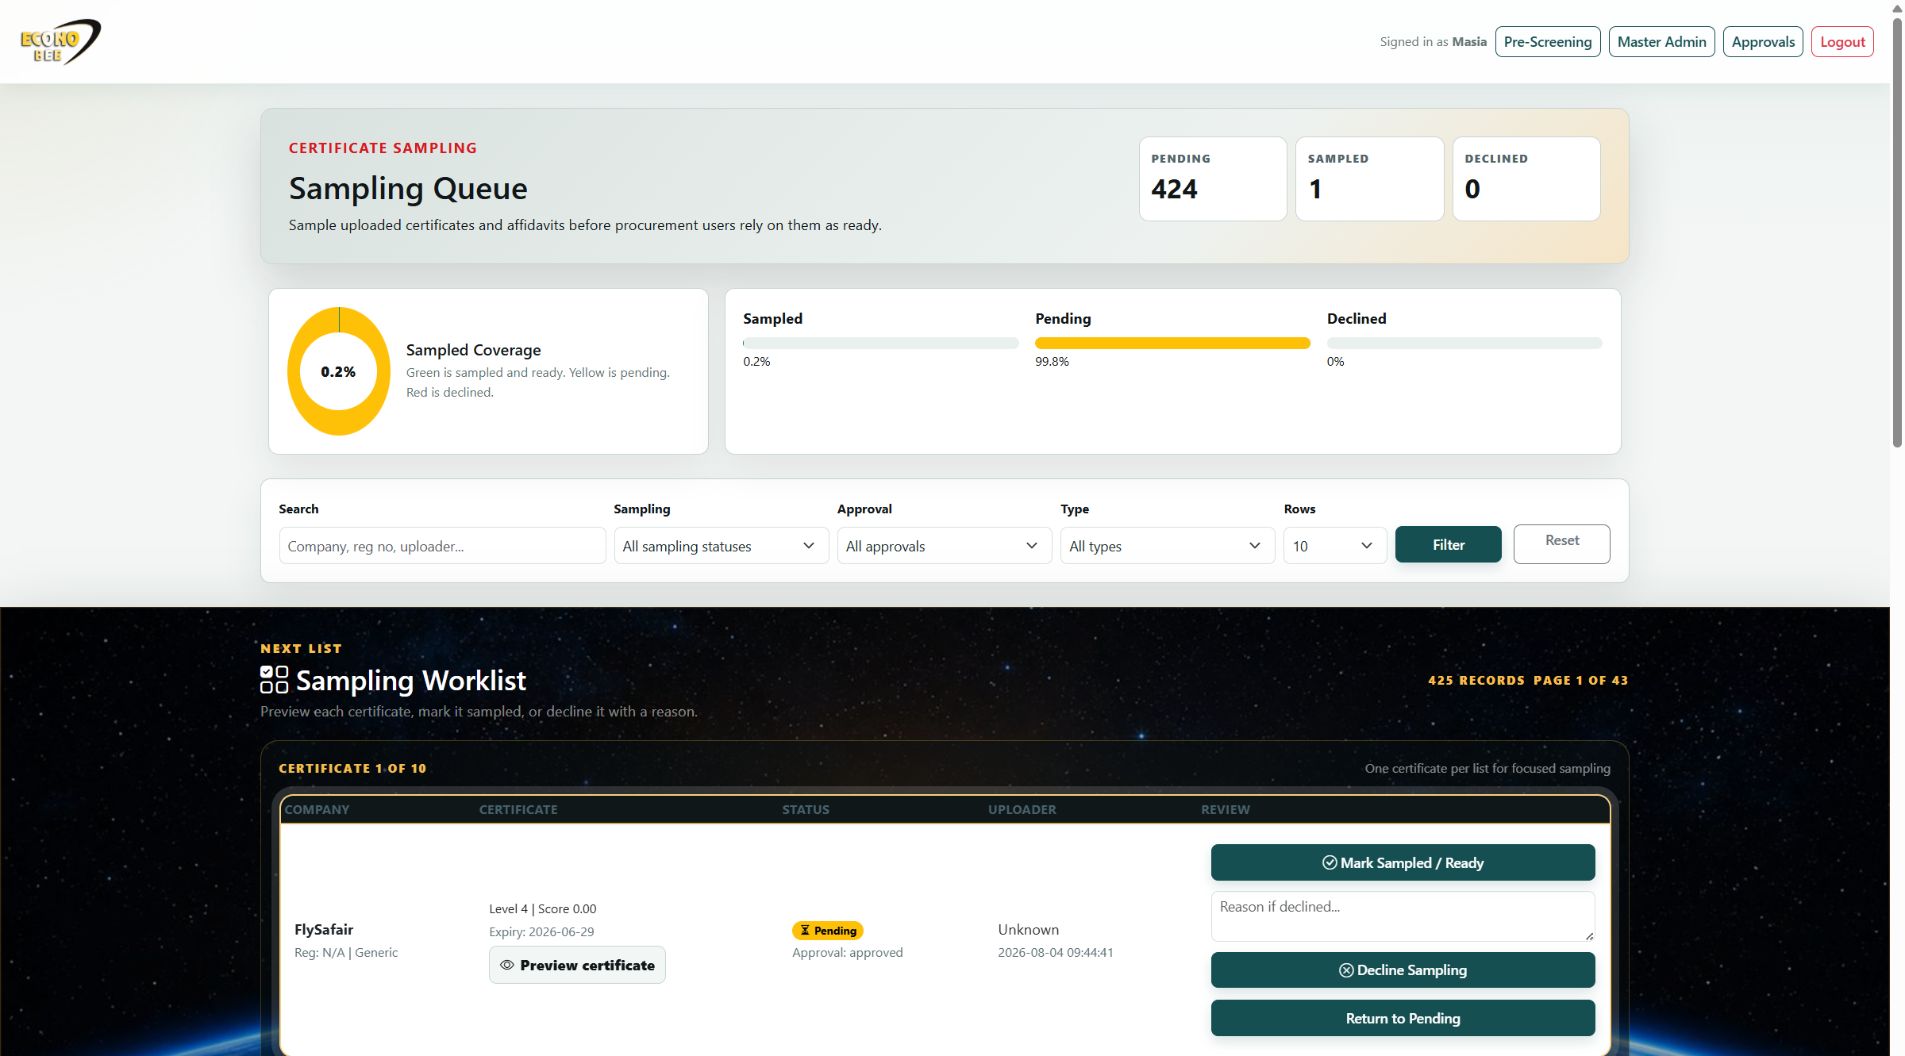Log out of the account
The image size is (1905, 1056).
click(x=1842, y=42)
